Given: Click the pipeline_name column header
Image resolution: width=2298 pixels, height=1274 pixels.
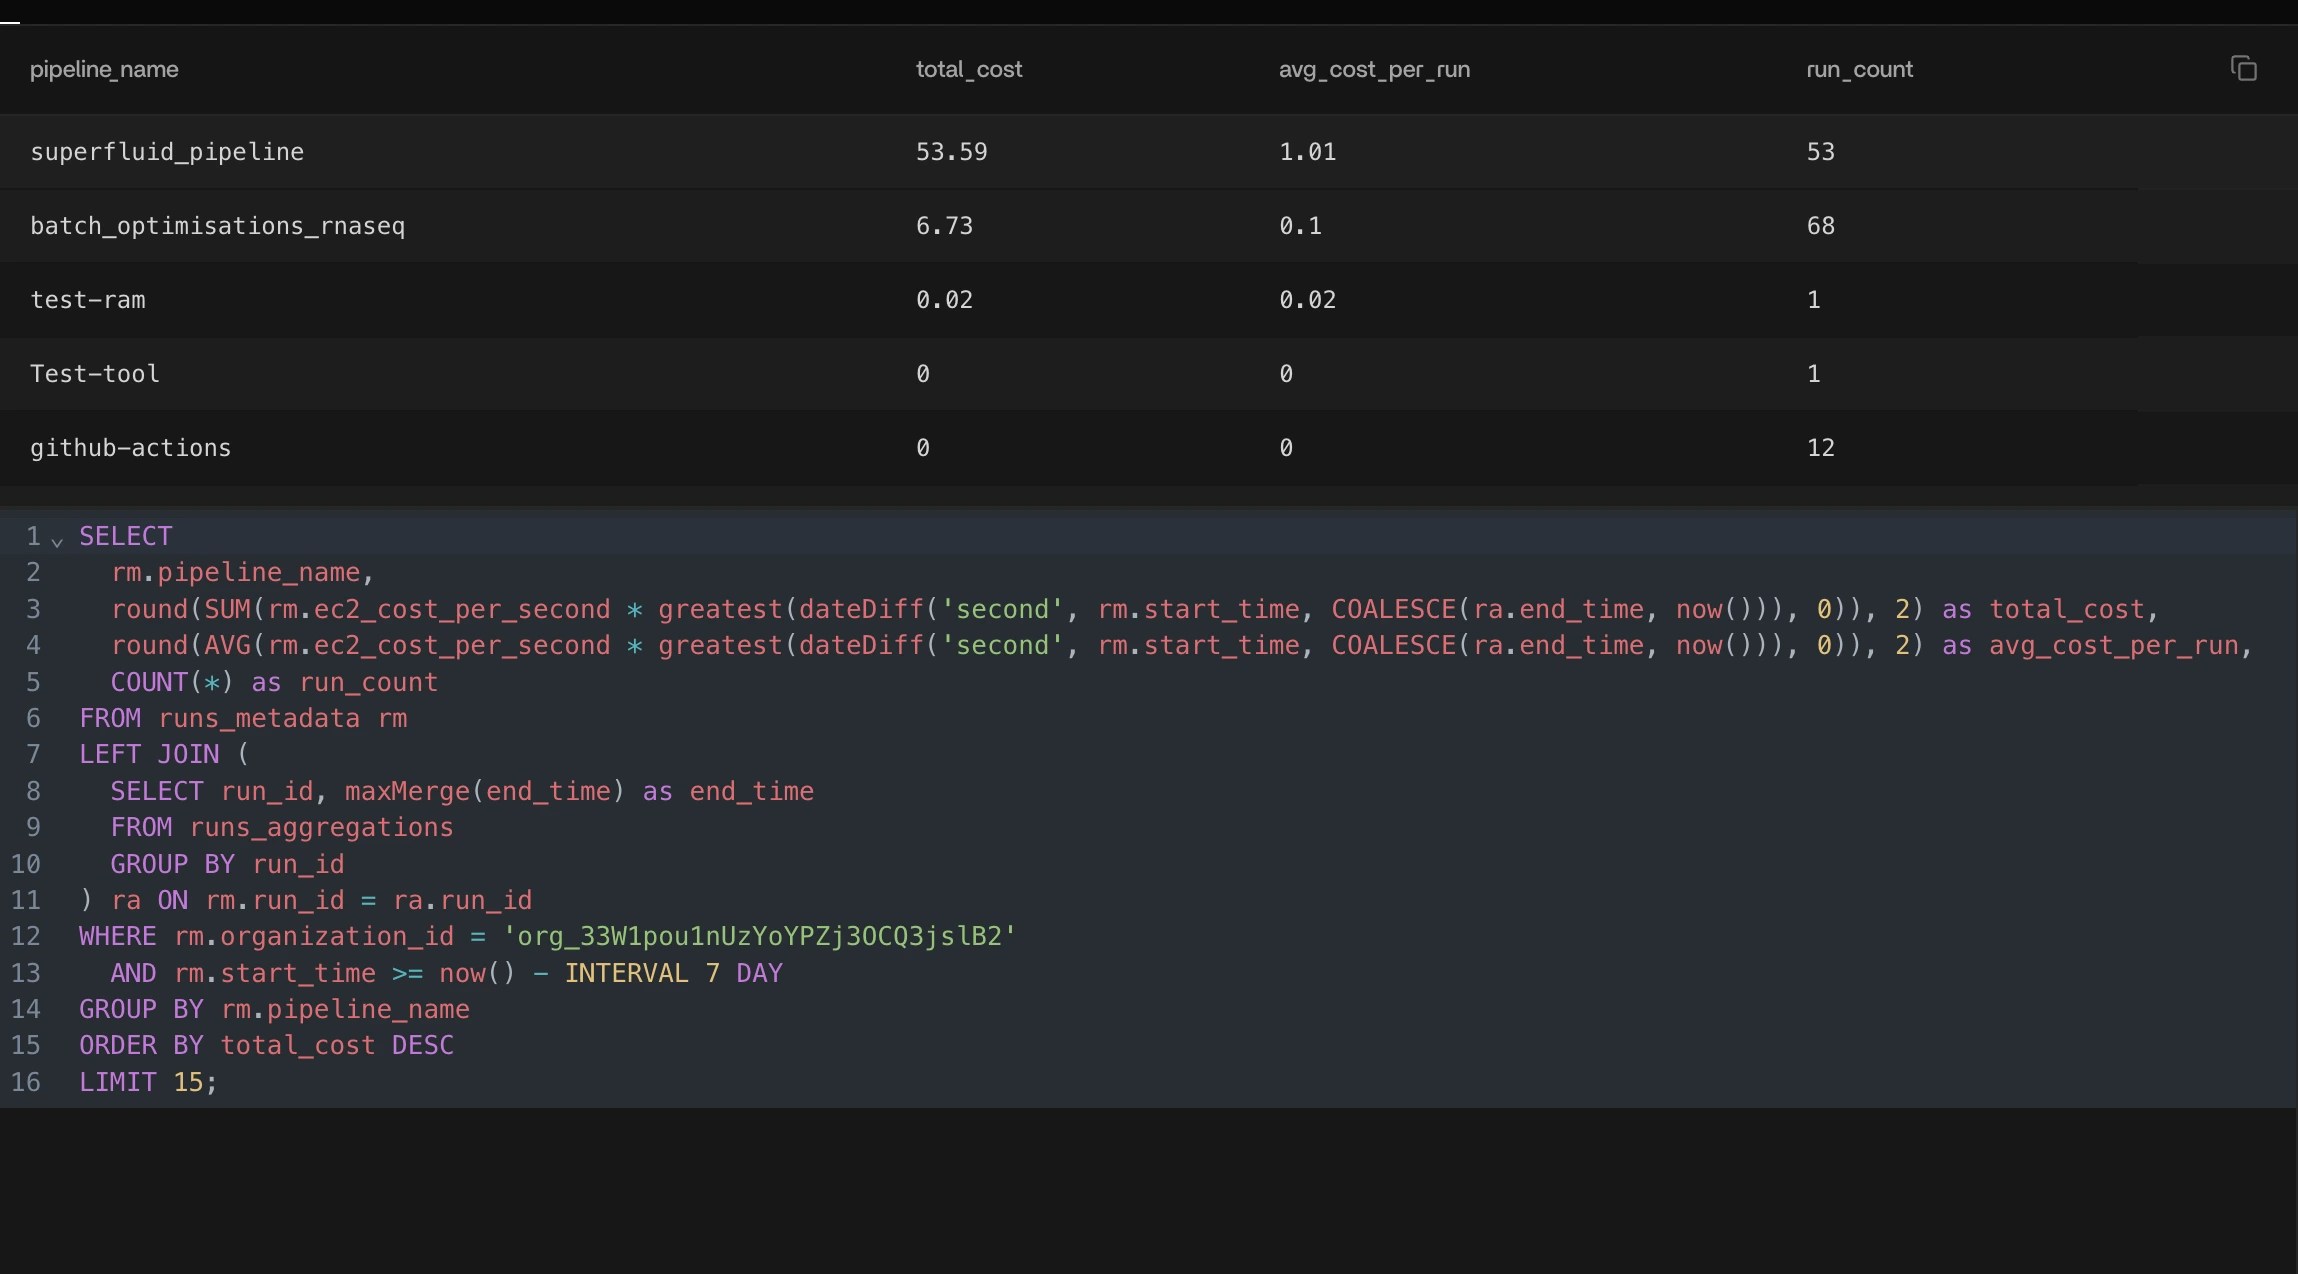Looking at the screenshot, I should pos(104,69).
